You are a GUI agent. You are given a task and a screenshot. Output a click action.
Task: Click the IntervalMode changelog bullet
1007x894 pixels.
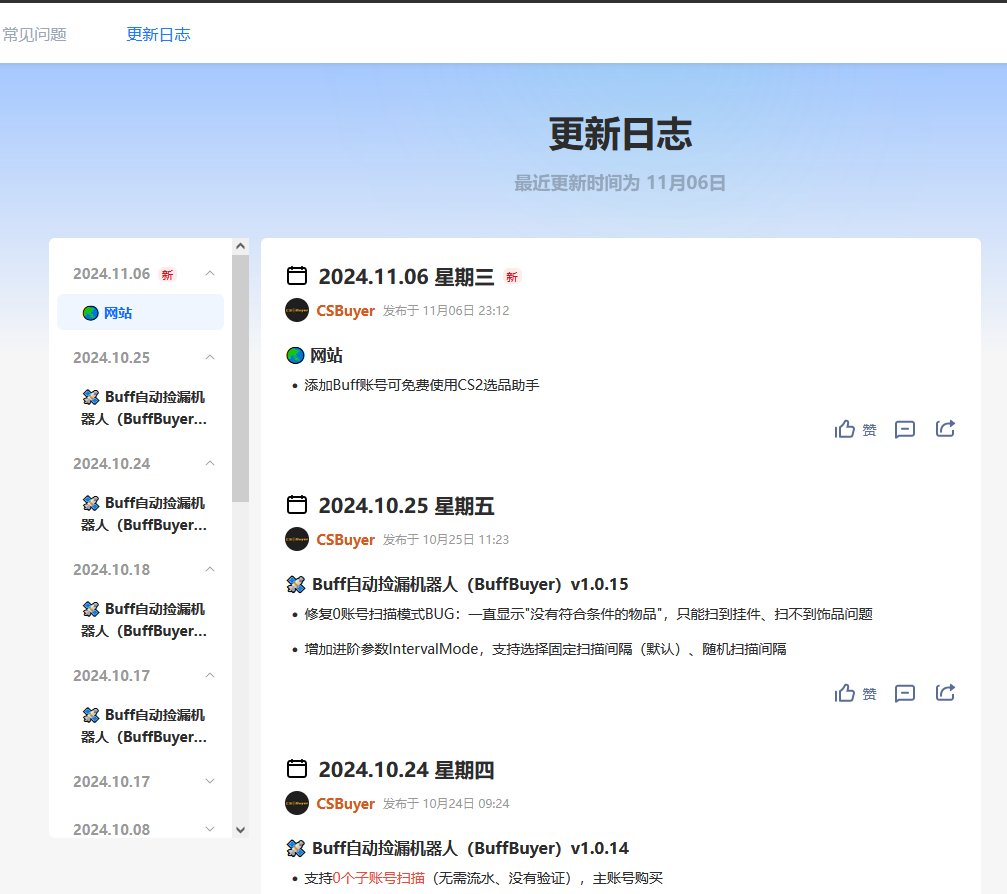click(545, 649)
